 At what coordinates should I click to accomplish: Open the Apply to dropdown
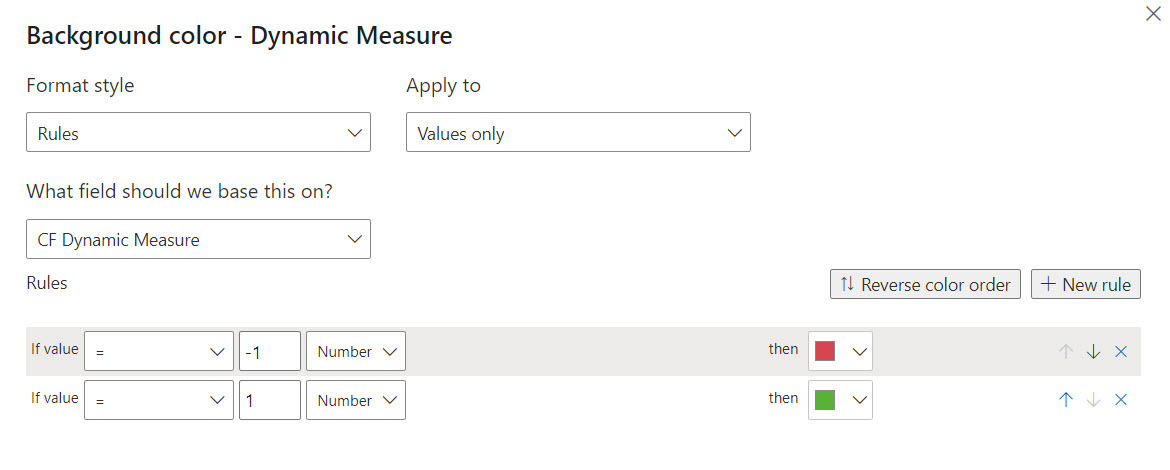pyautogui.click(x=578, y=133)
